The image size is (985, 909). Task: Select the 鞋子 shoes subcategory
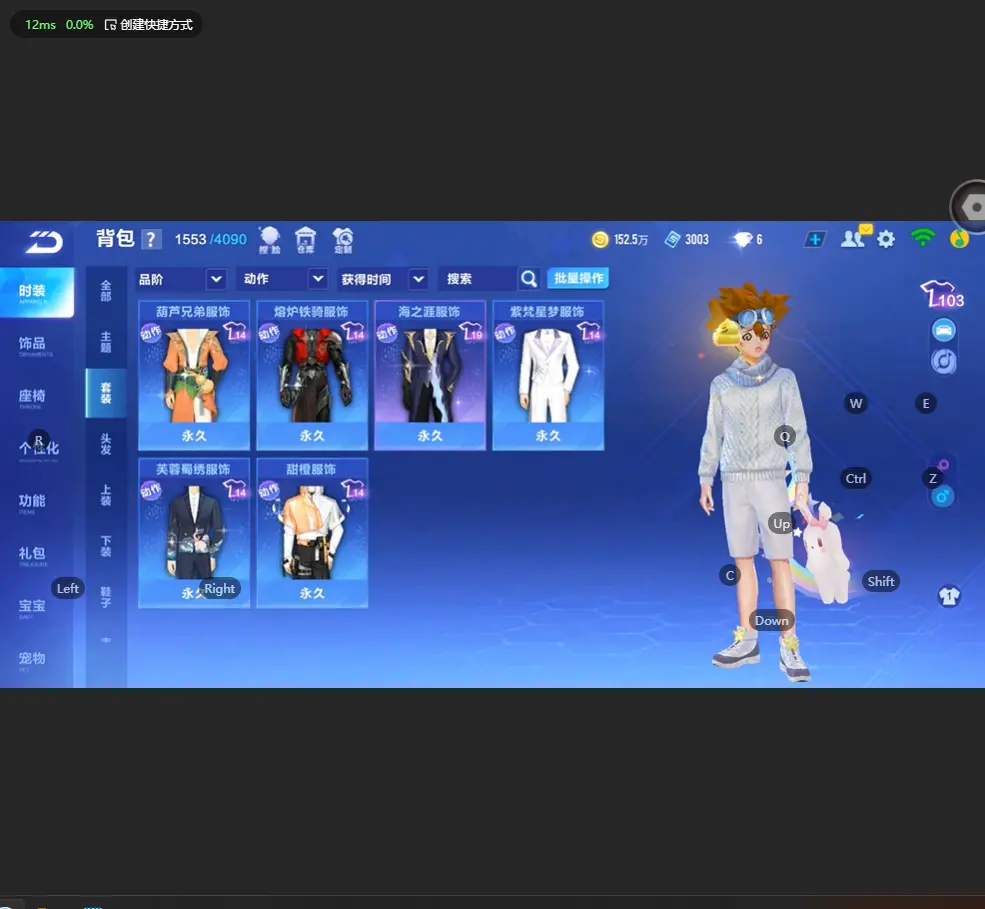pos(106,597)
